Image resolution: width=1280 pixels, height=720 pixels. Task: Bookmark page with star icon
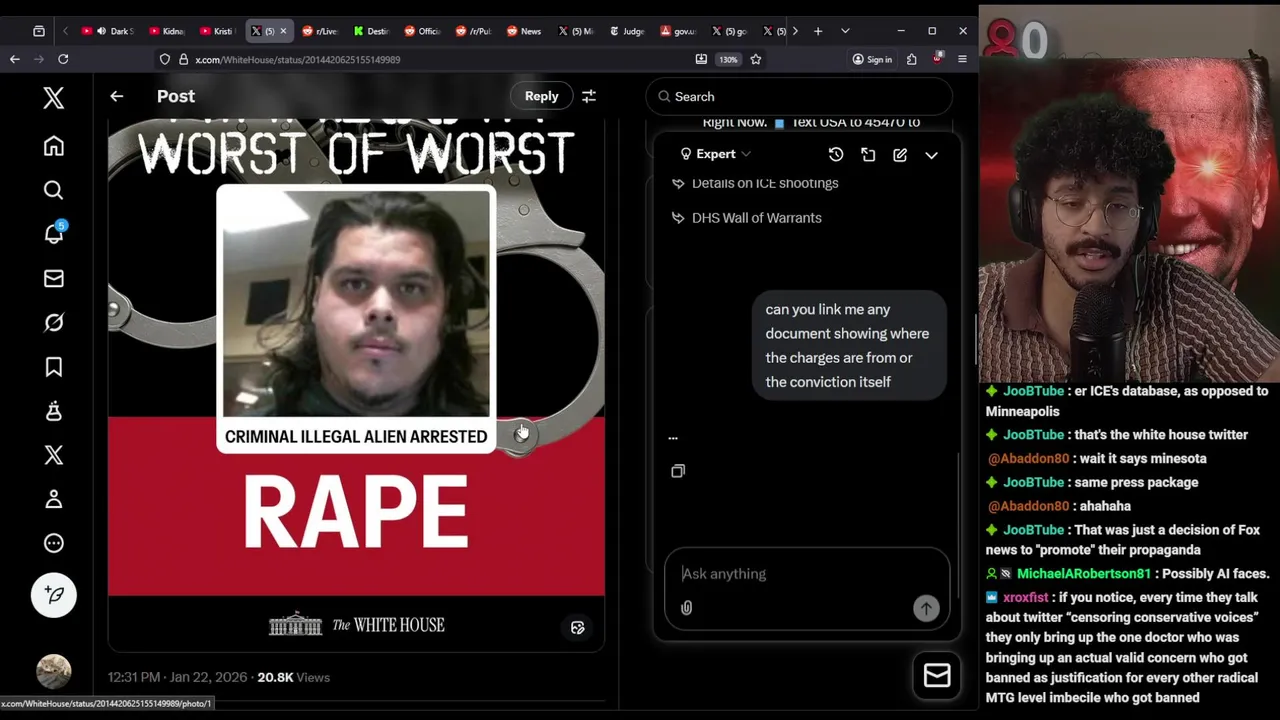coord(755,59)
